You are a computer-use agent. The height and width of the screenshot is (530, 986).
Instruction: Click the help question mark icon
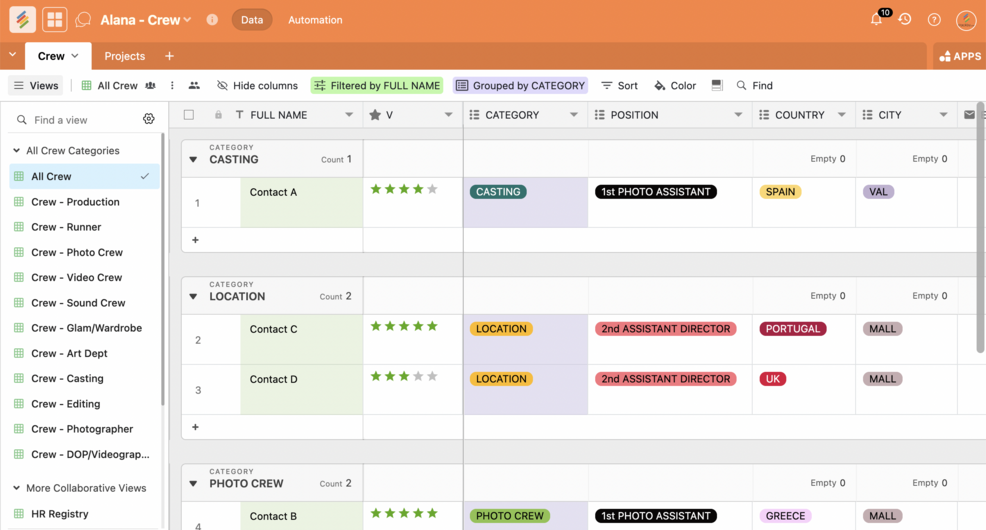(x=934, y=20)
